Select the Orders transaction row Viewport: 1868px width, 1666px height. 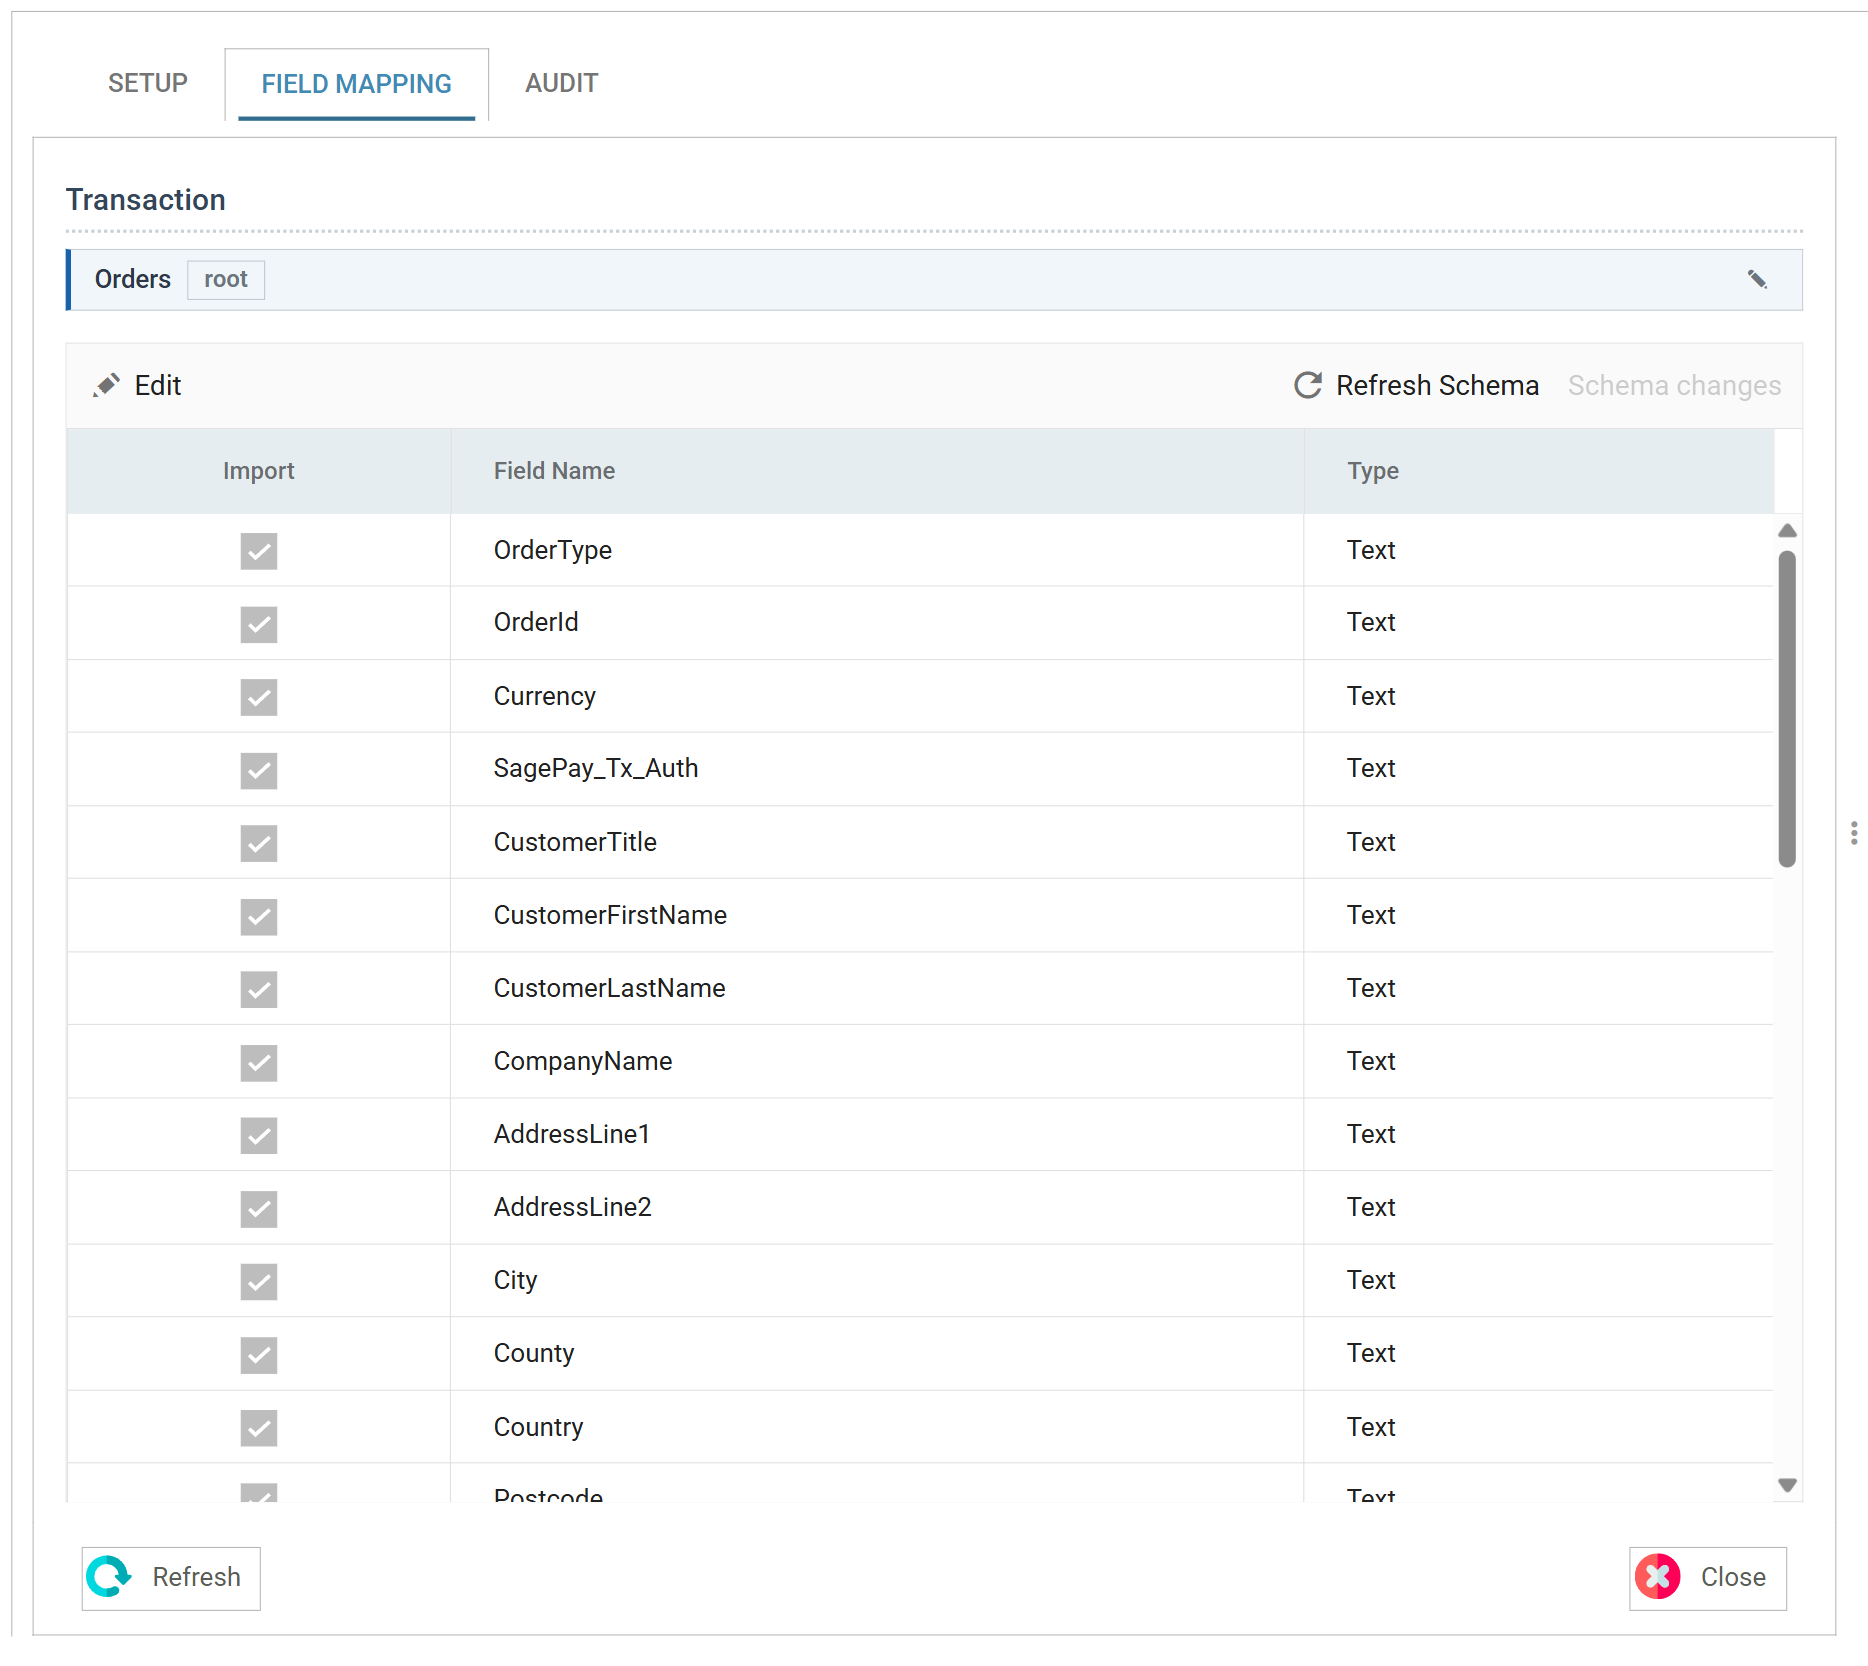click(934, 279)
